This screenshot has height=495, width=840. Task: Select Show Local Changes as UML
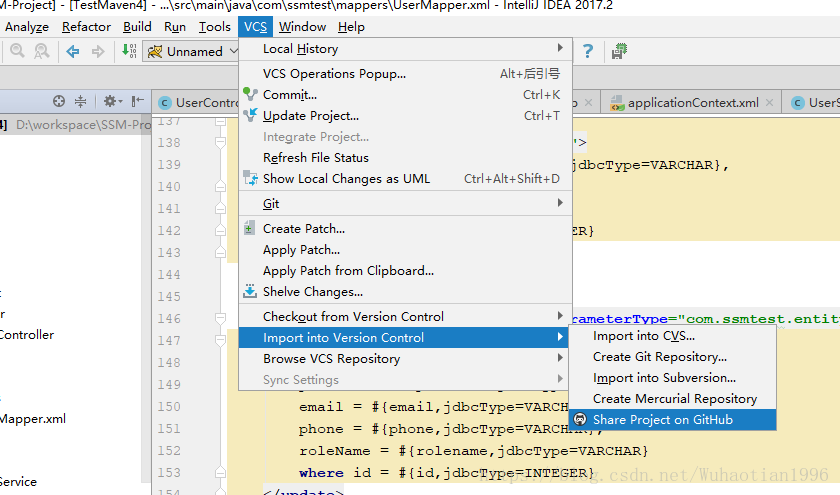(x=406, y=178)
